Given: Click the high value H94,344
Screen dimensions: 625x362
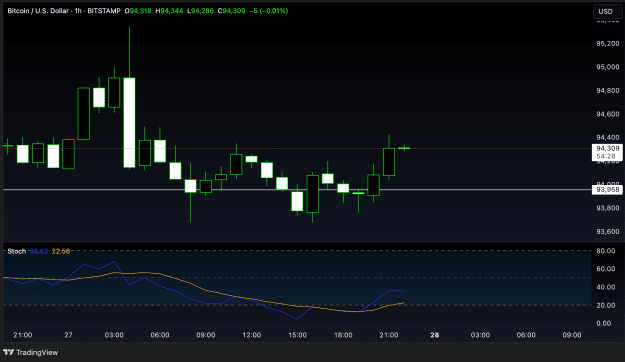Looking at the screenshot, I should click(x=169, y=11).
